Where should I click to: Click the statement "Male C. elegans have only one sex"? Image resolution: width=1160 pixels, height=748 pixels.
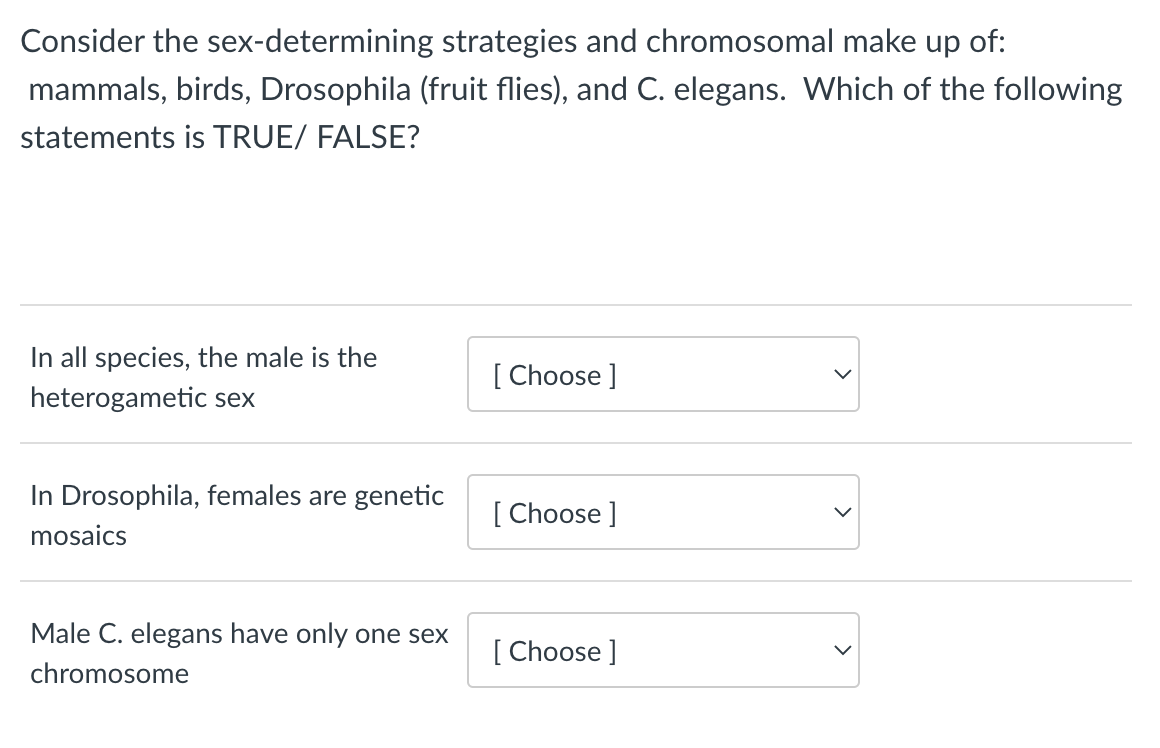coord(239,633)
